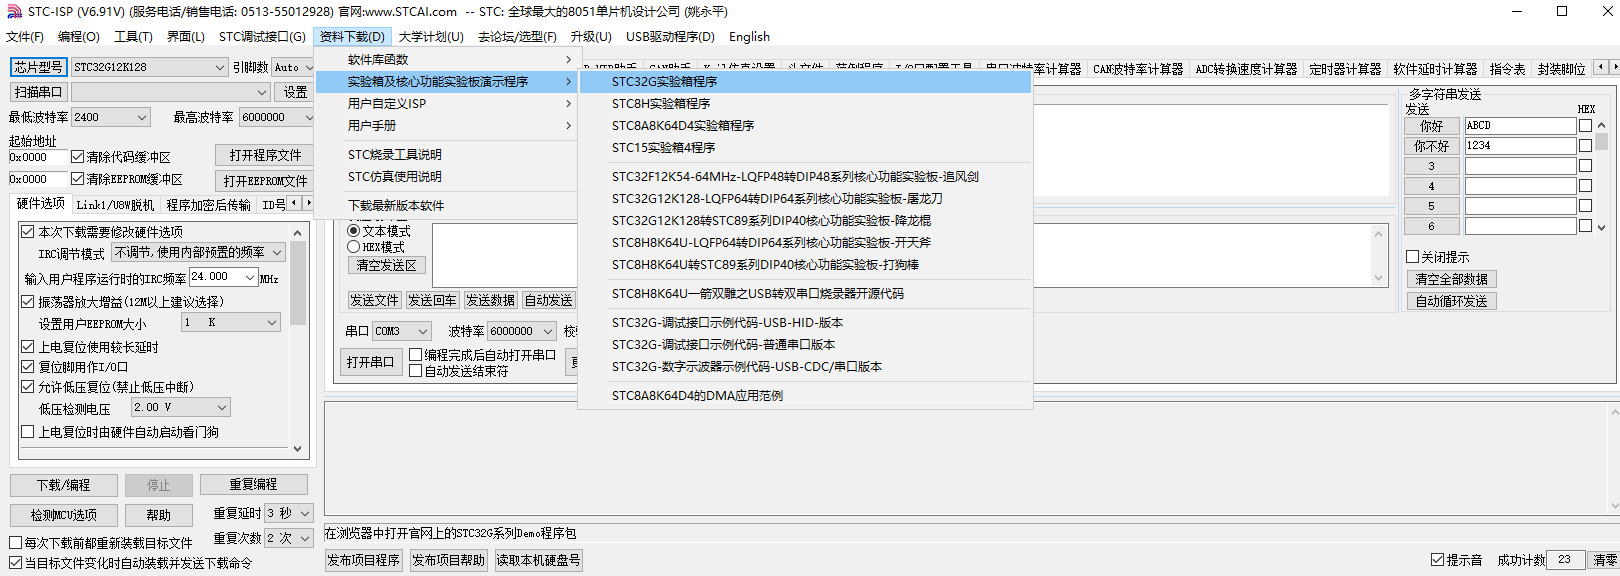Select STC15实验箱4程序 entry

805,148
